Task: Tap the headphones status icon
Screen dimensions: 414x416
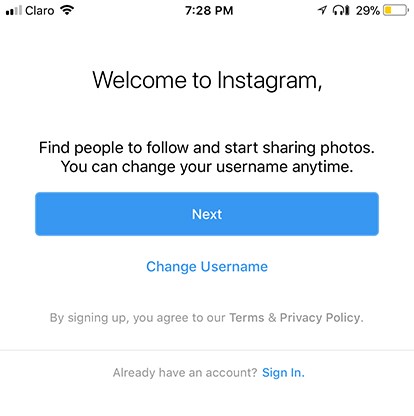Action: click(x=338, y=11)
